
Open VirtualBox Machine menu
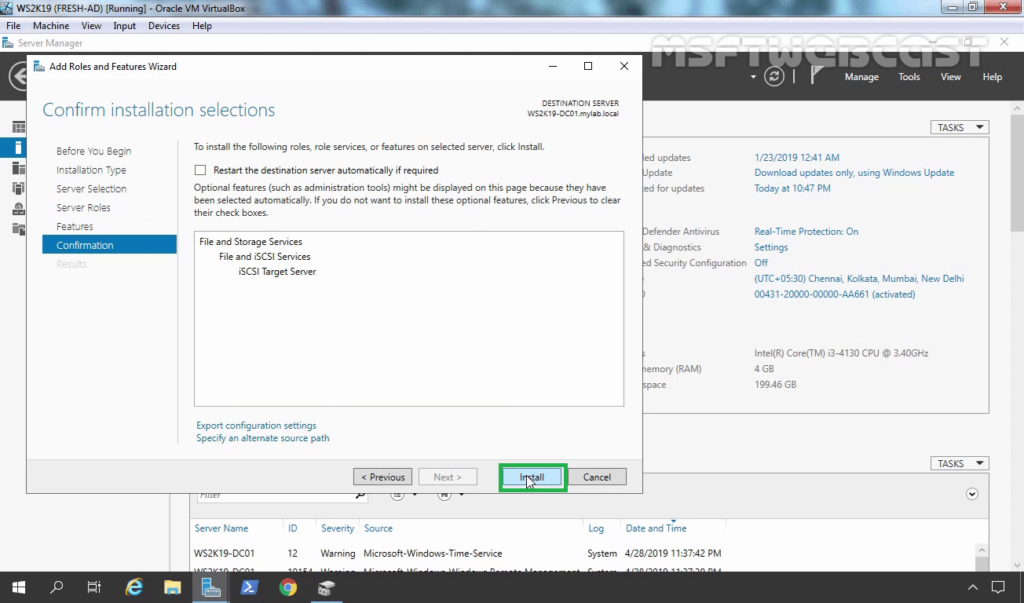pos(51,25)
